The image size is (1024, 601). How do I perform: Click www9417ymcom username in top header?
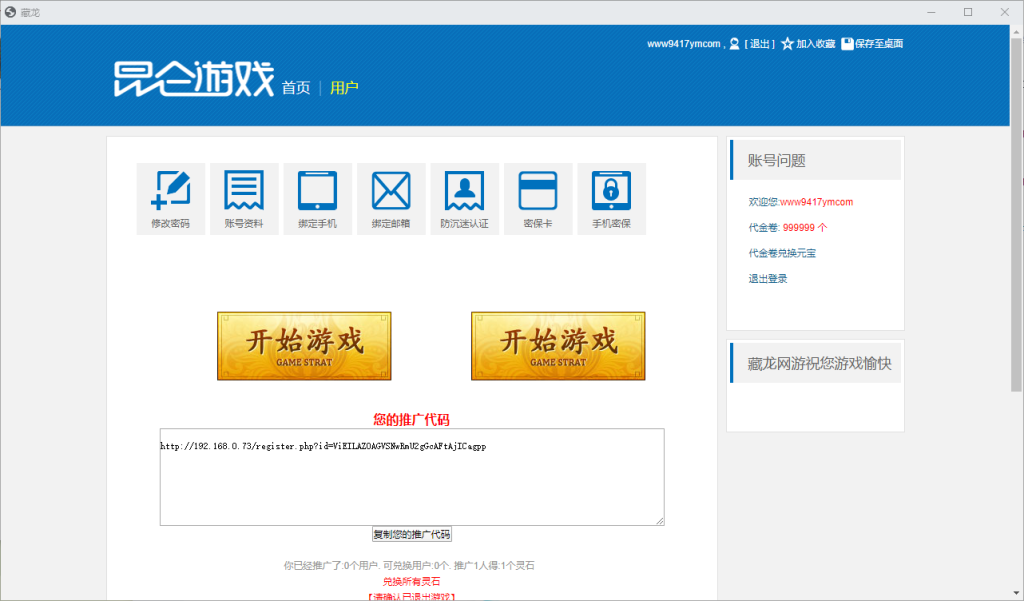click(x=684, y=44)
